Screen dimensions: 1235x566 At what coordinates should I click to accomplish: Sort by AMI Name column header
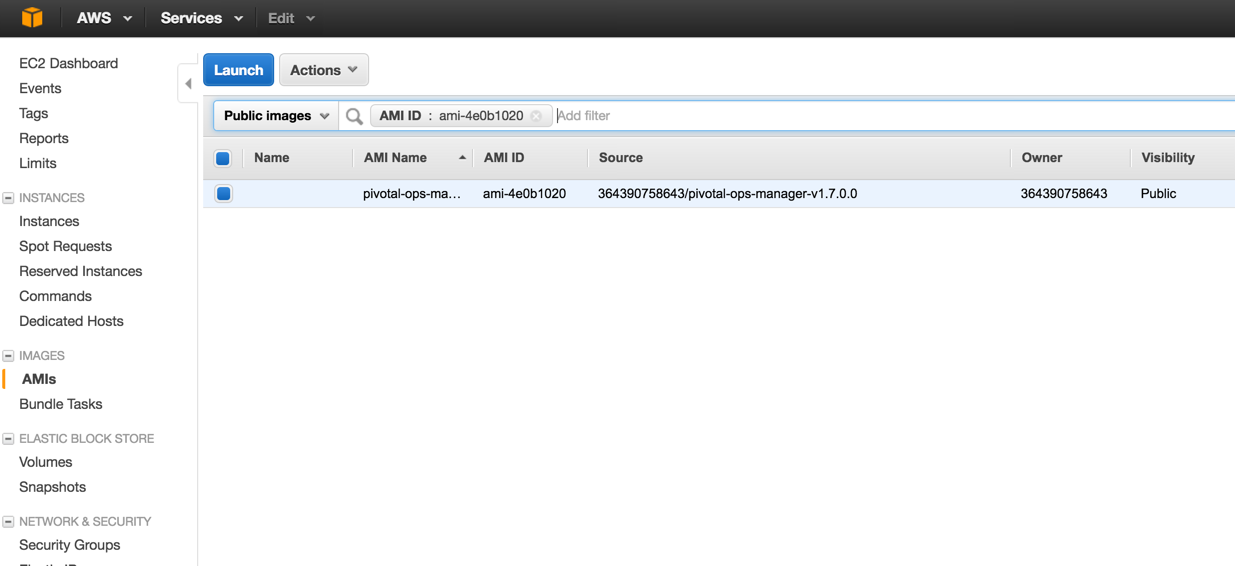pos(396,158)
